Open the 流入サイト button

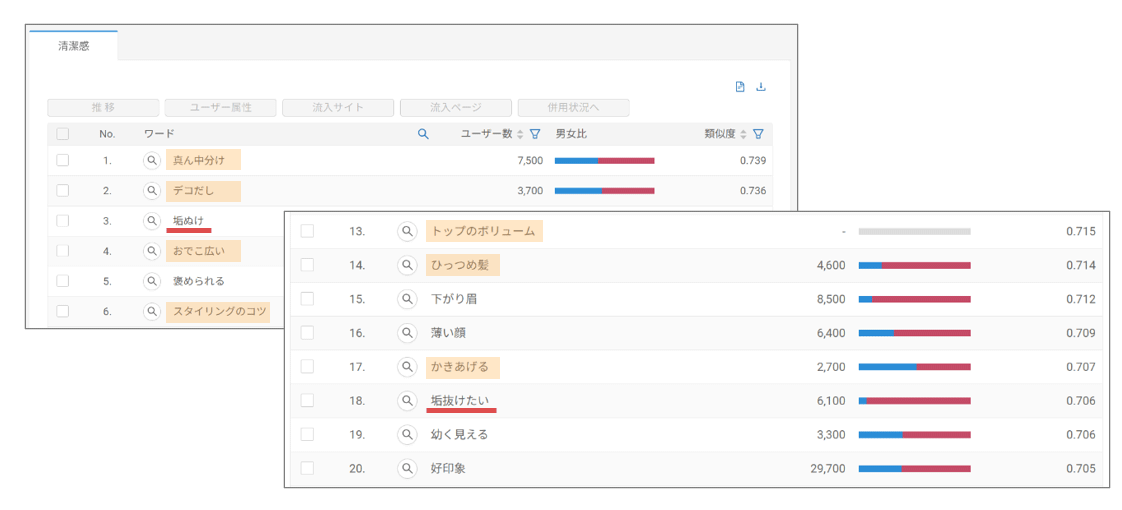338,107
